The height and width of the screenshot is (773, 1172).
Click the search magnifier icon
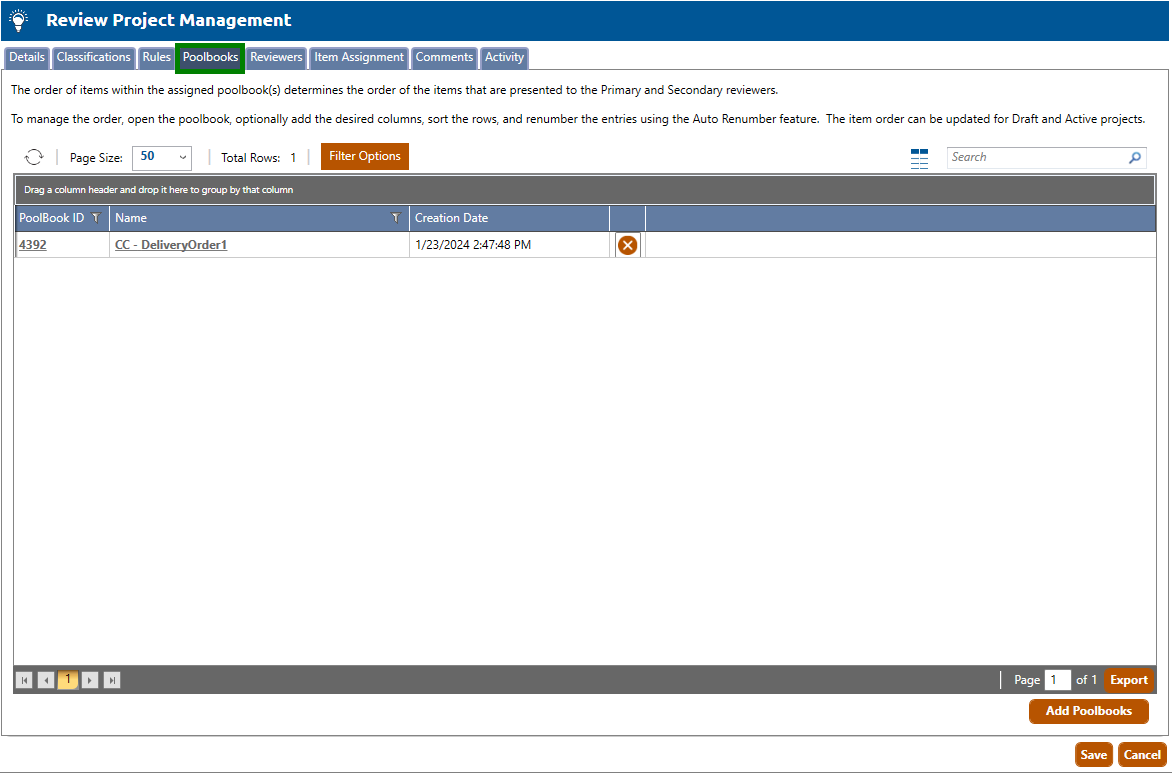tap(1134, 158)
